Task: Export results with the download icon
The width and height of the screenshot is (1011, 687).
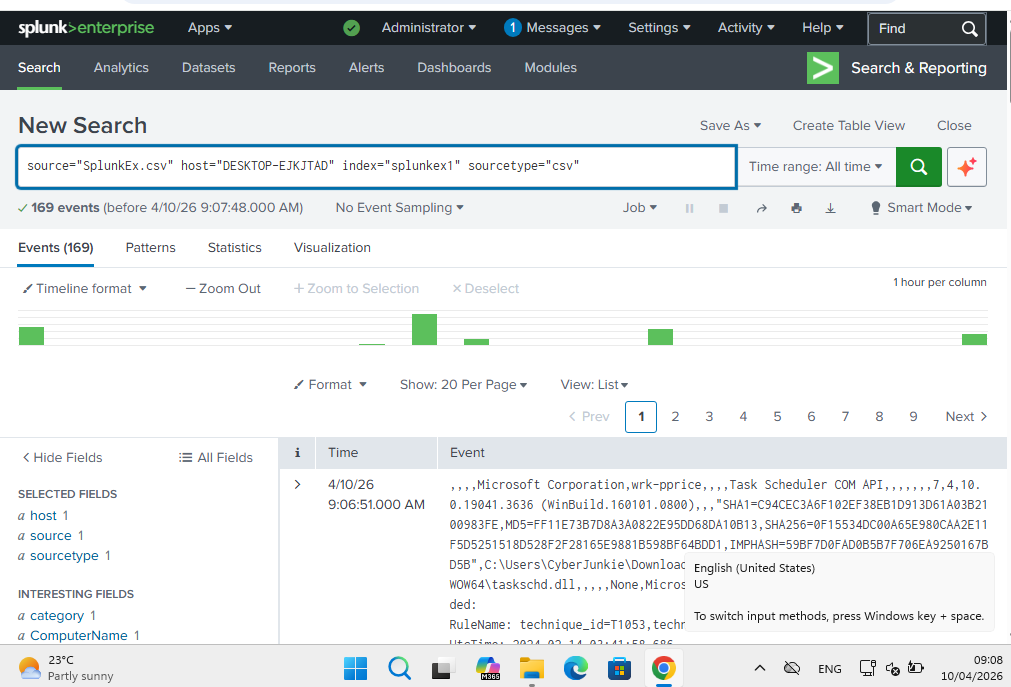Action: tap(830, 208)
